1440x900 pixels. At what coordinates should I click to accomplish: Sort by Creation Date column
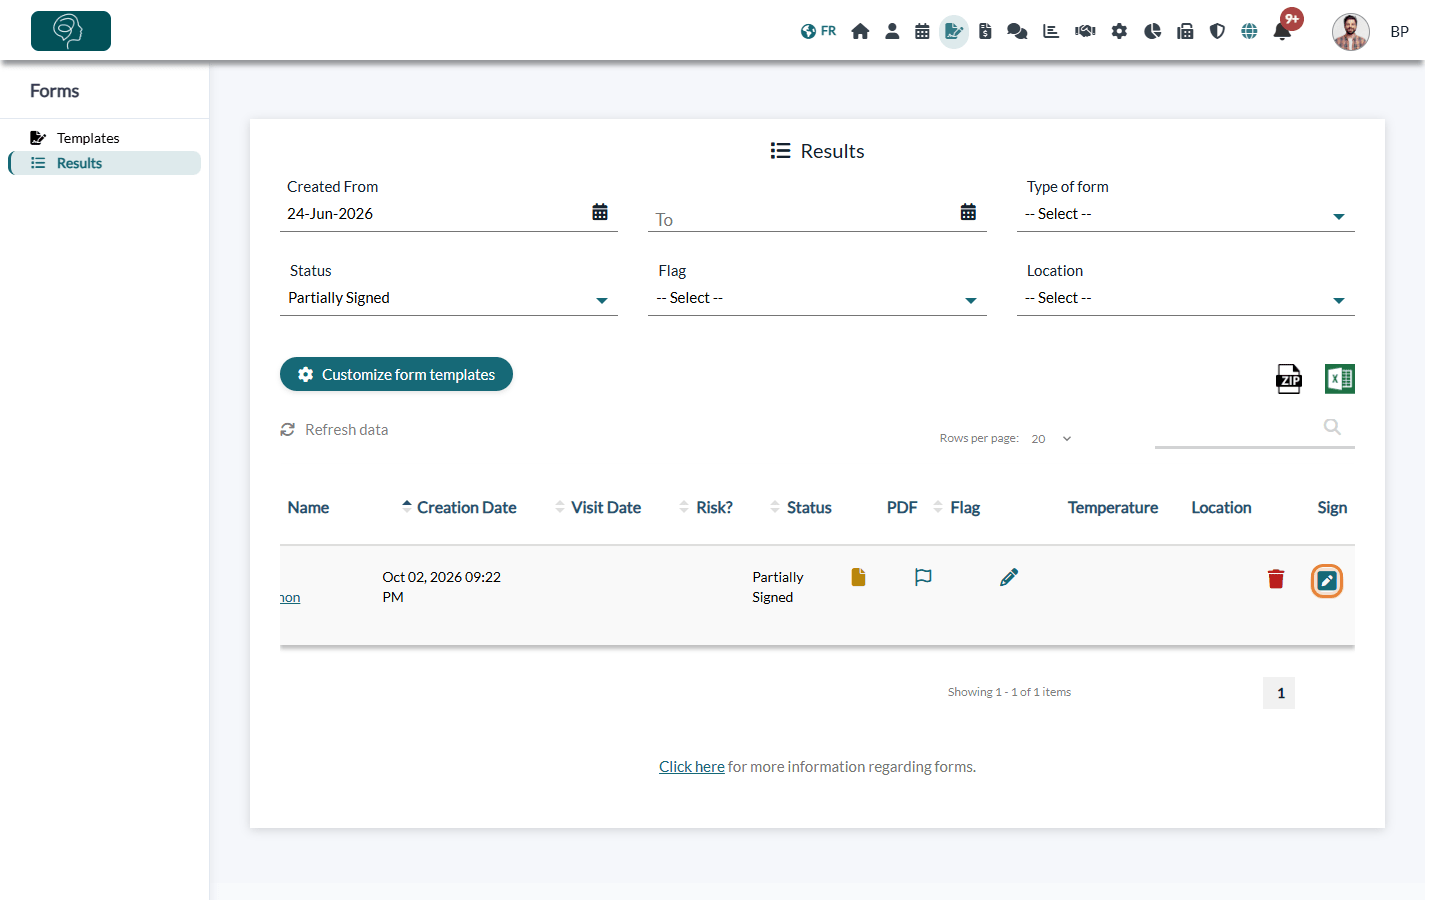pos(459,508)
